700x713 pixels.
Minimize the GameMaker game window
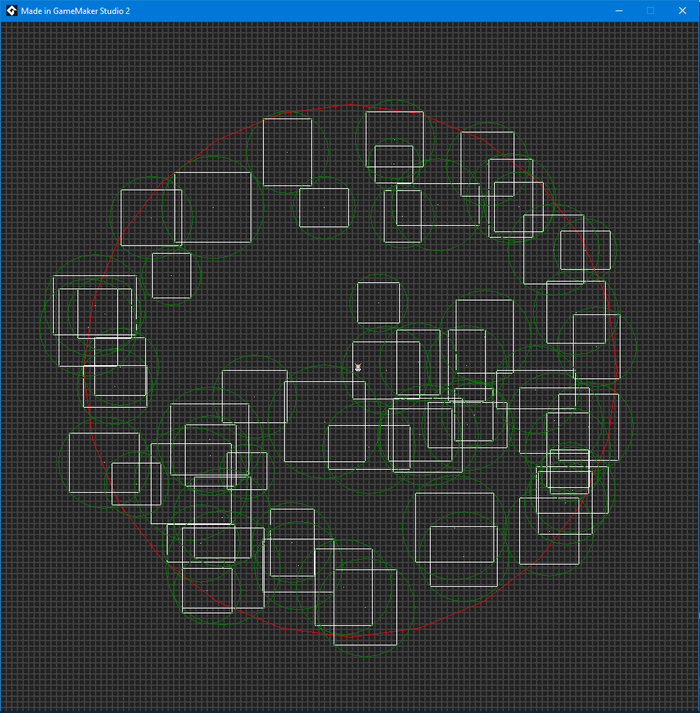pos(618,10)
